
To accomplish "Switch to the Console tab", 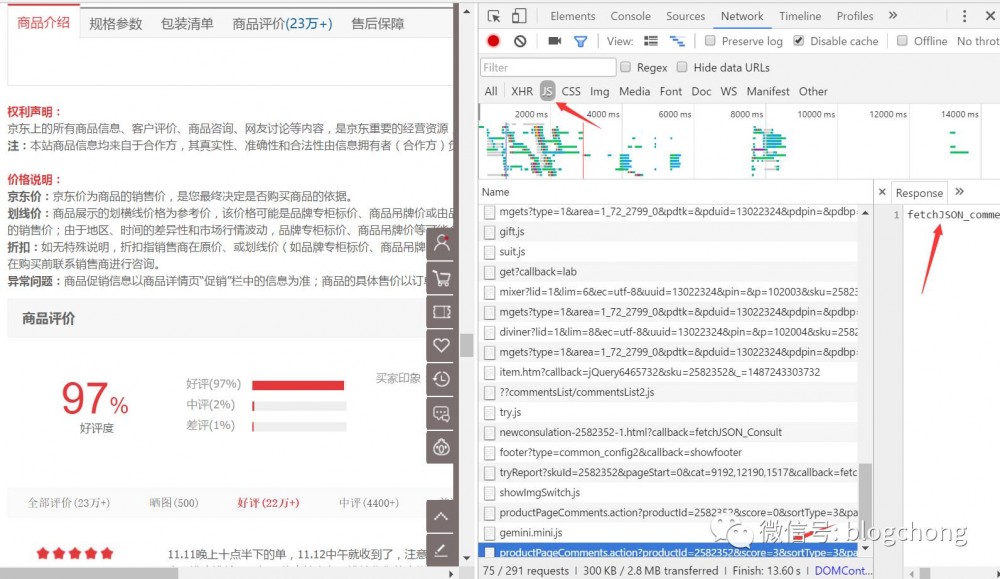I will [x=630, y=15].
